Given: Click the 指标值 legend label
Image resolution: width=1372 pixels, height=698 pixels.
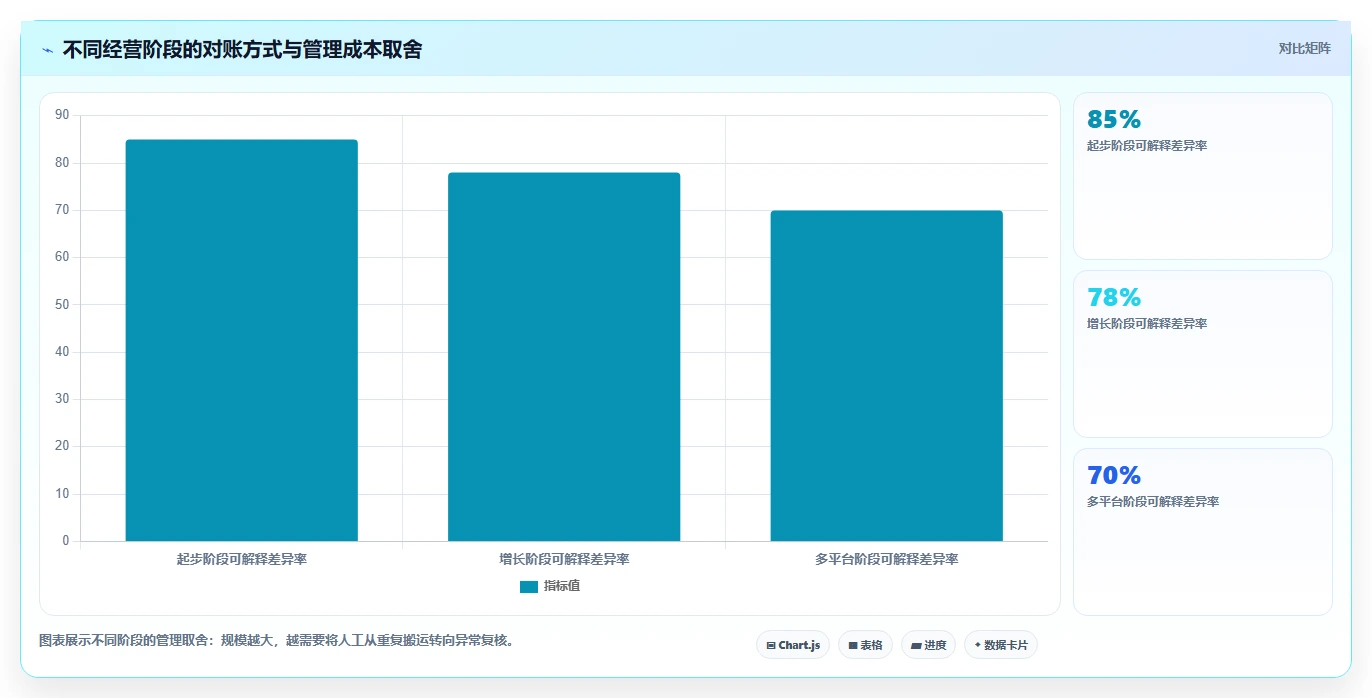Looking at the screenshot, I should coord(562,587).
